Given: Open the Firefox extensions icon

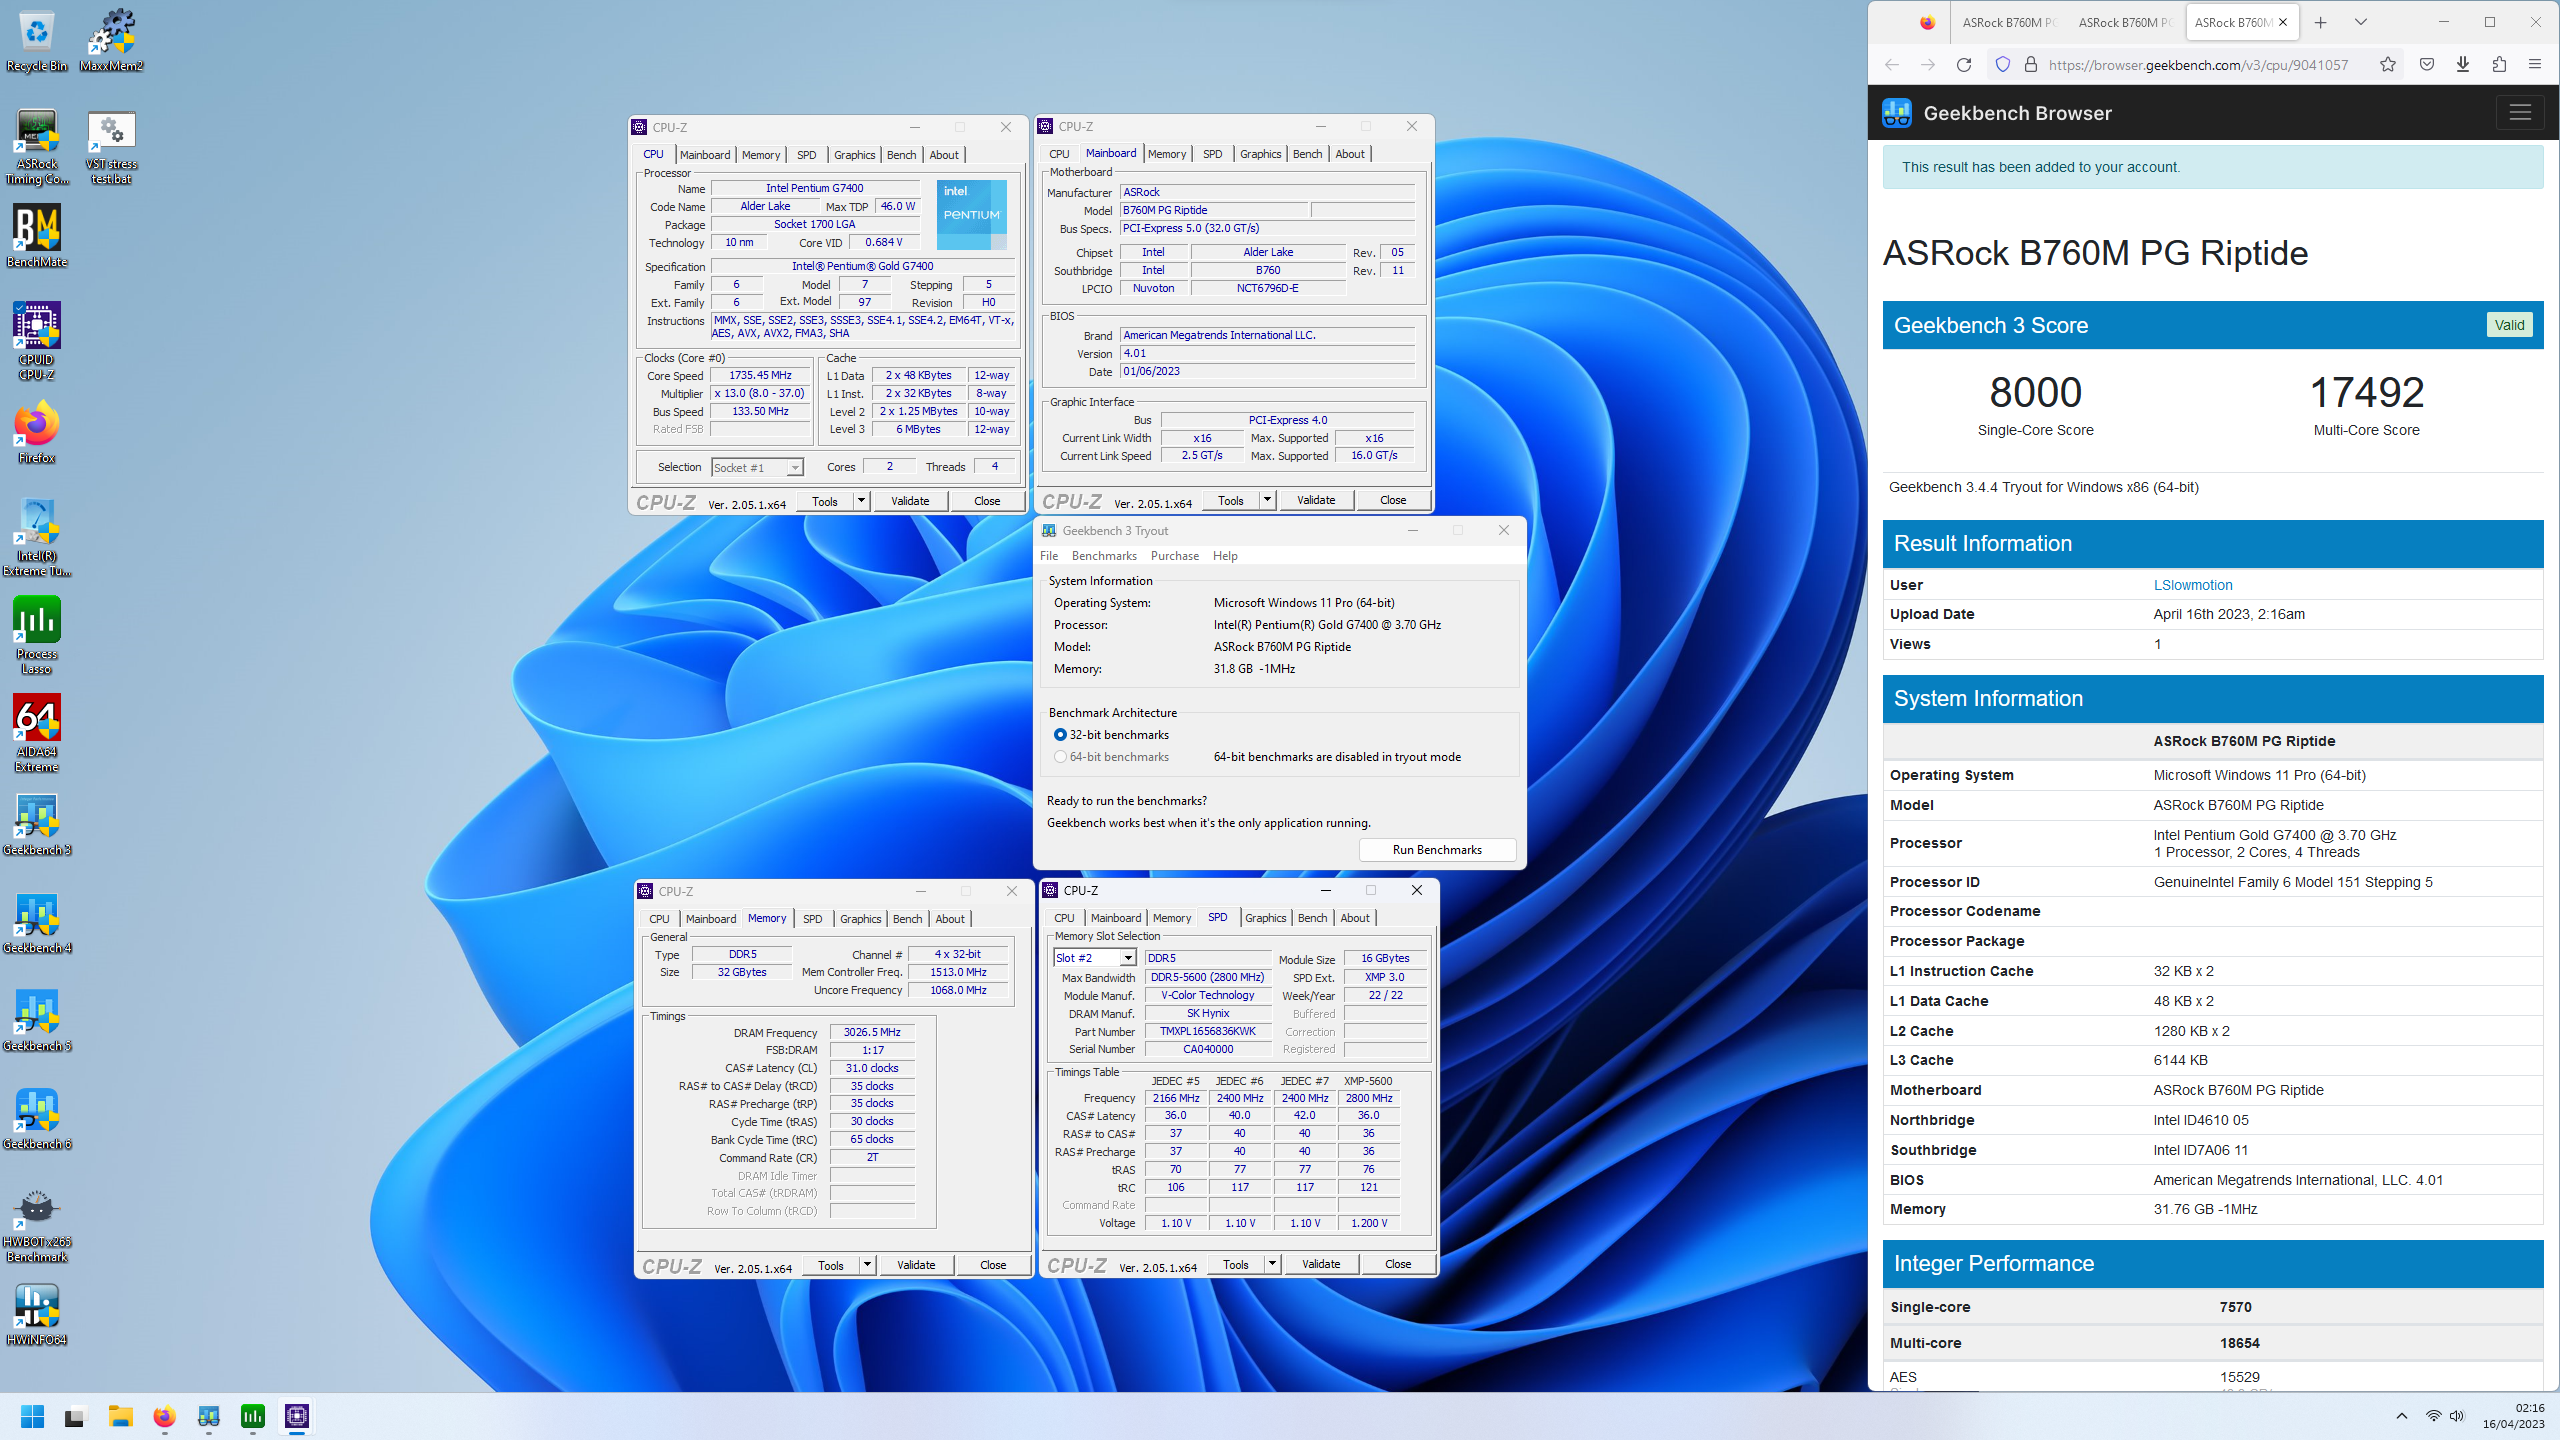Looking at the screenshot, I should [2499, 65].
